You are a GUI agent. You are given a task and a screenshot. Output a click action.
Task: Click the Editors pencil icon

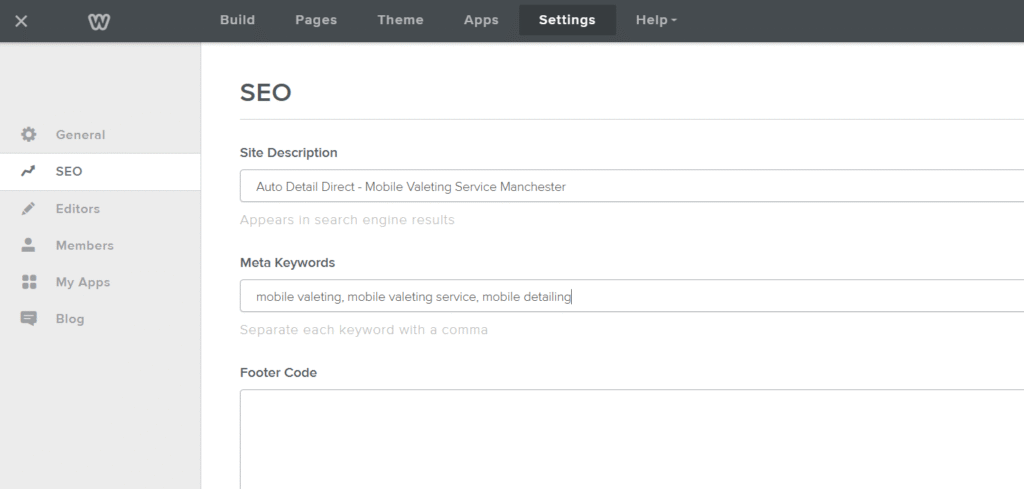pyautogui.click(x=29, y=209)
